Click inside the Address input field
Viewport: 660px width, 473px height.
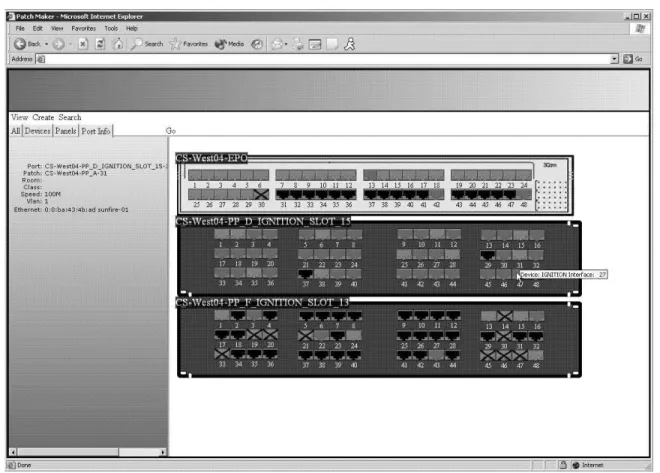click(x=323, y=59)
